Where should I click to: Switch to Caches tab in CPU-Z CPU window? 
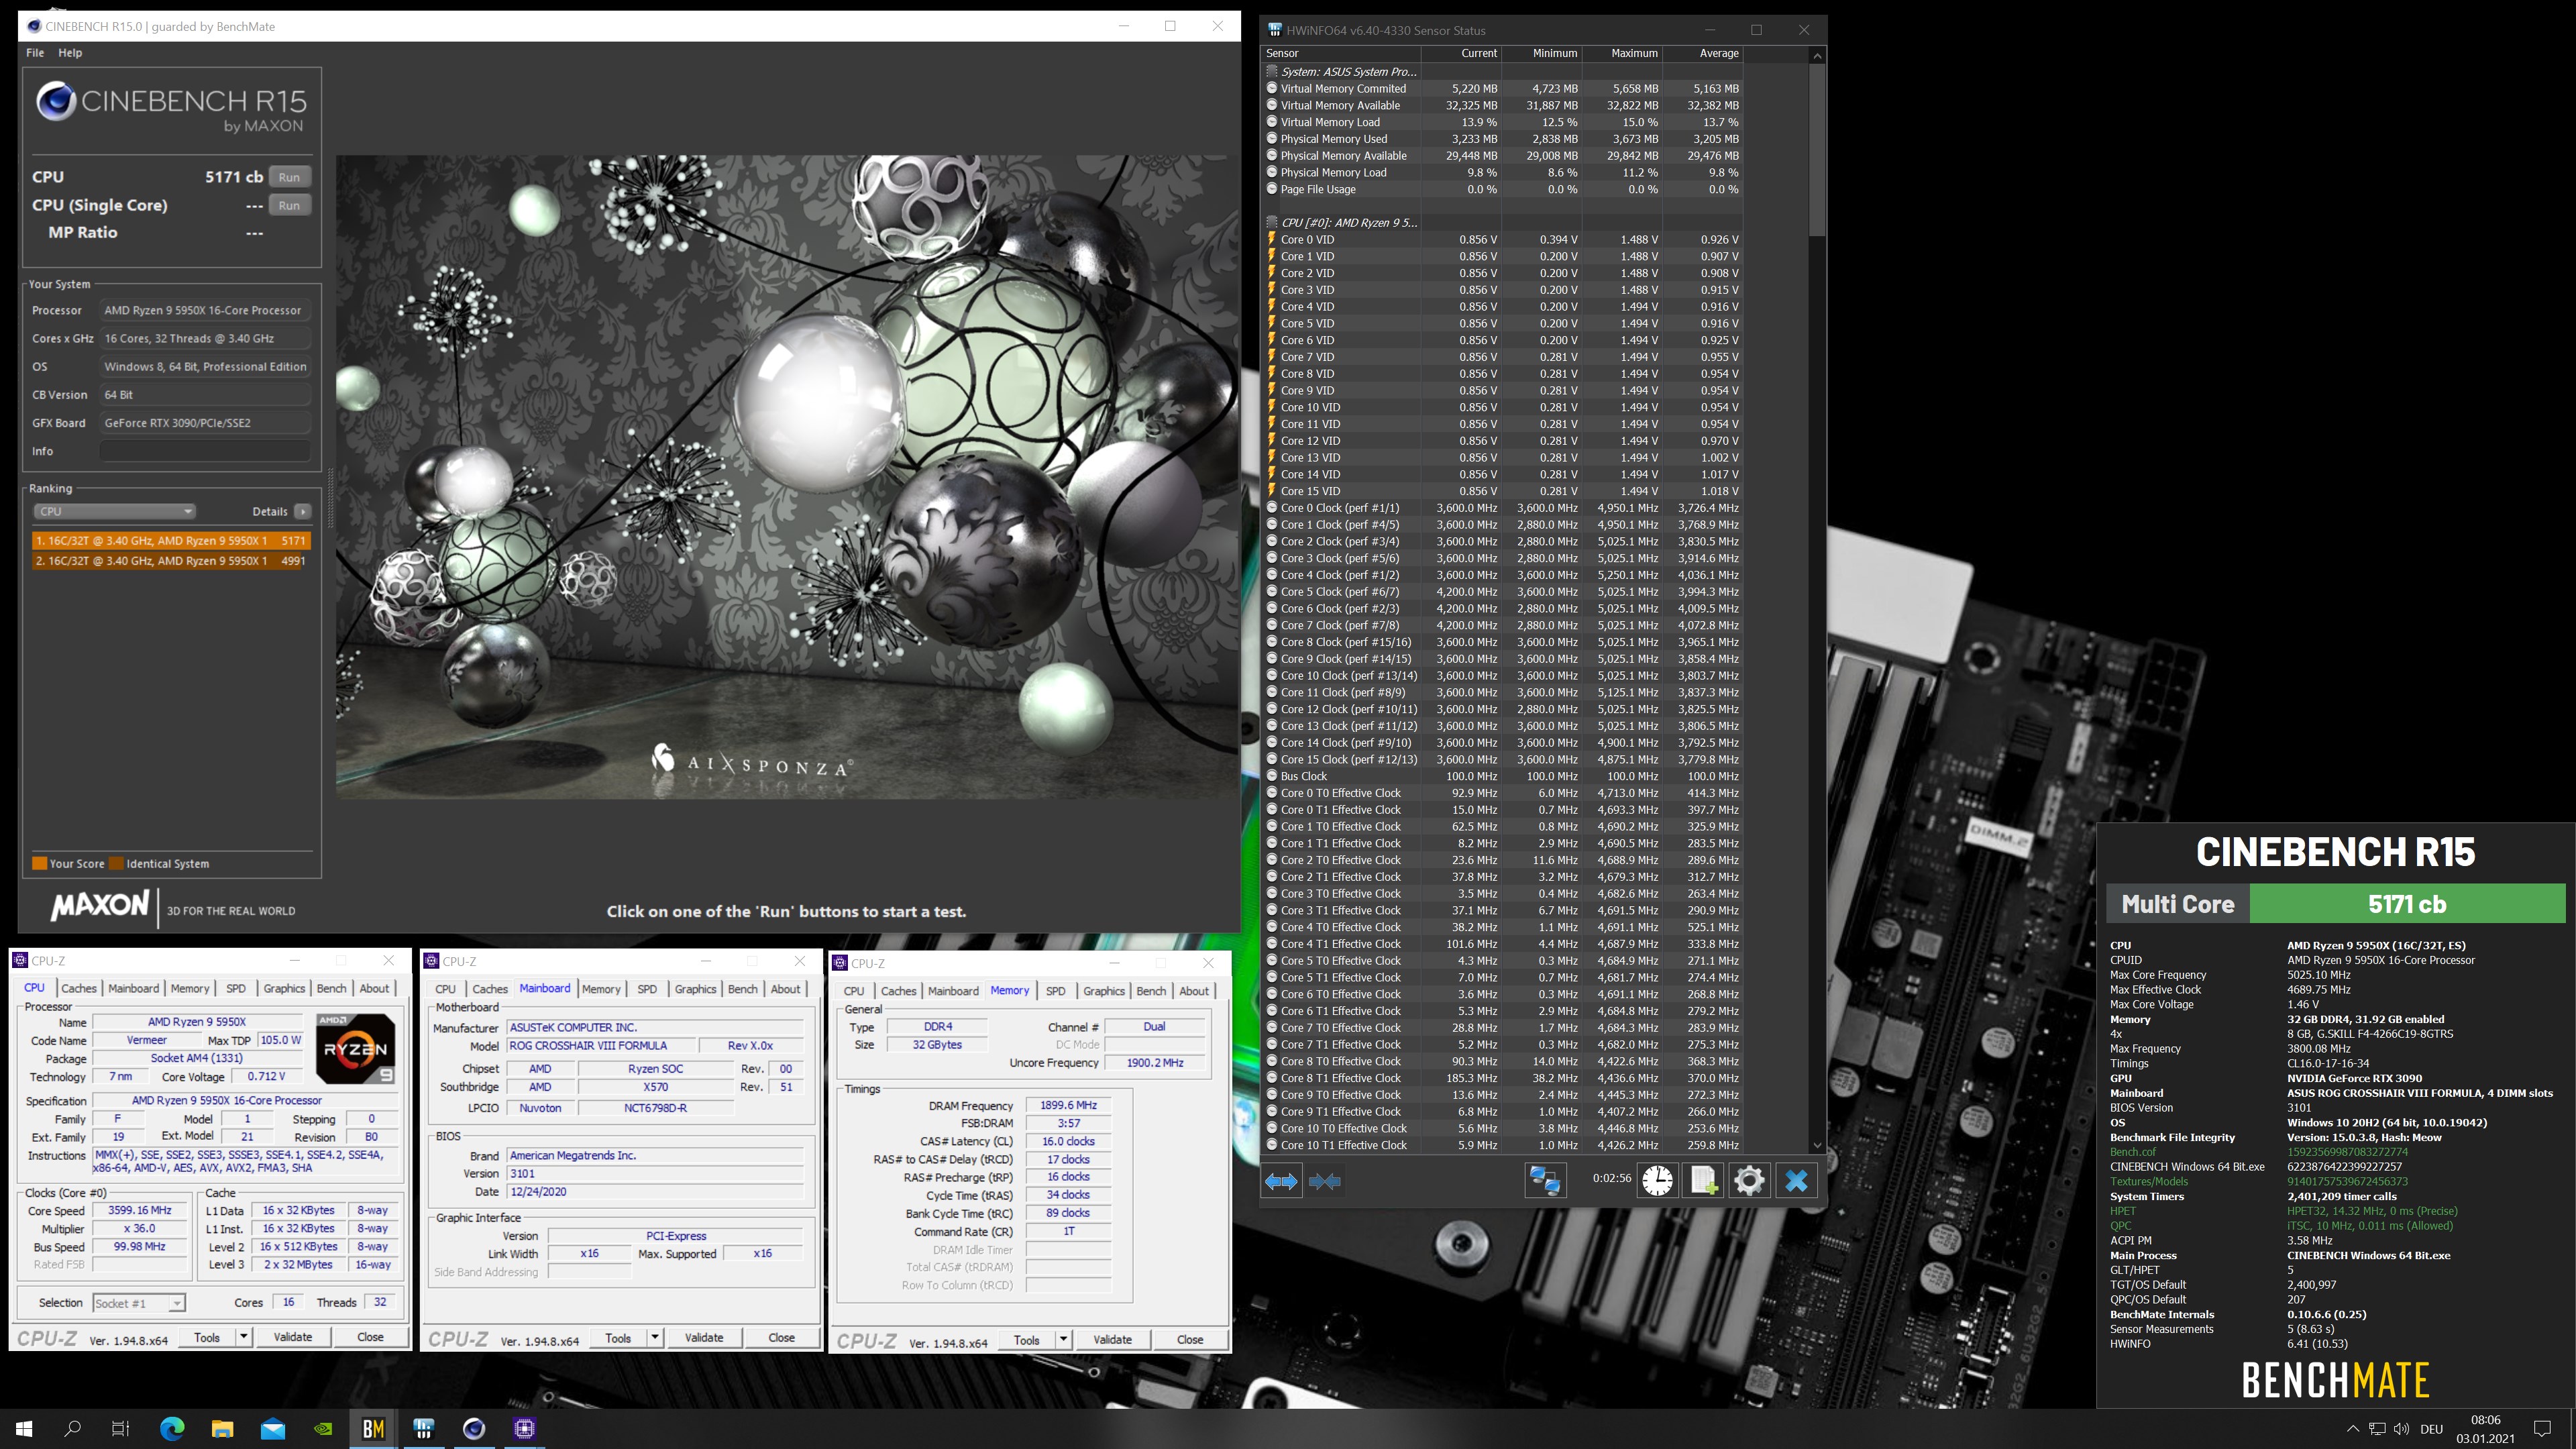pyautogui.click(x=79, y=988)
